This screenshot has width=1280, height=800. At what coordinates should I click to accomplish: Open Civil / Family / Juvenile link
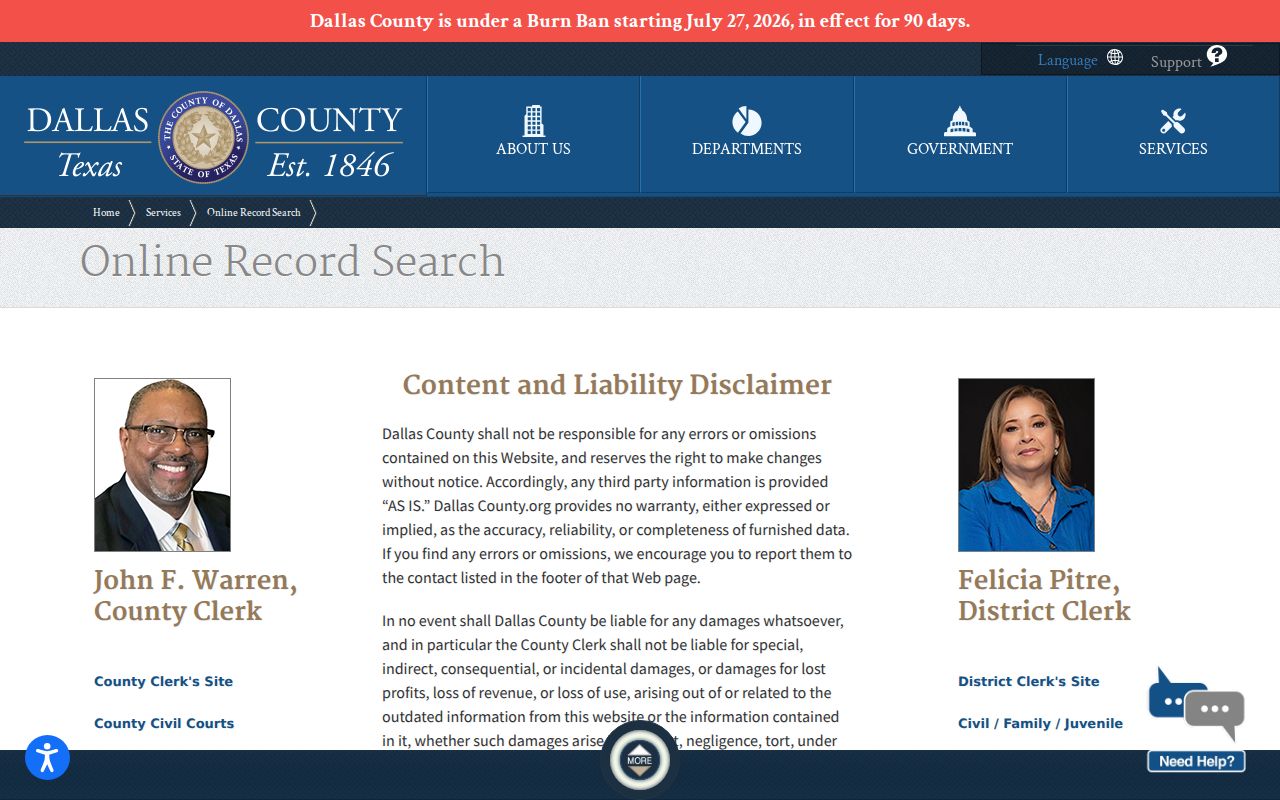(1040, 723)
